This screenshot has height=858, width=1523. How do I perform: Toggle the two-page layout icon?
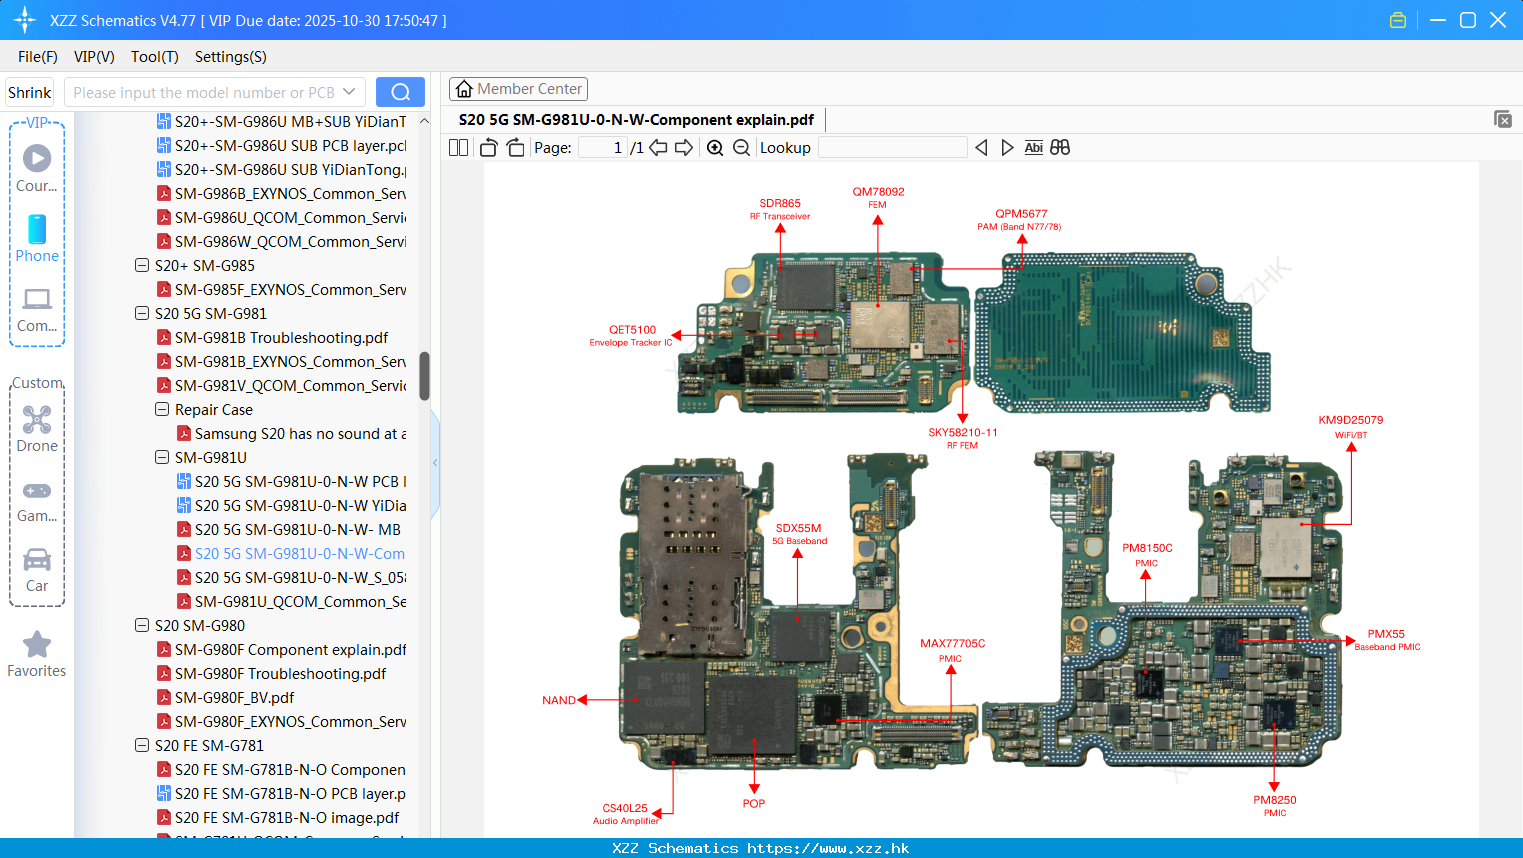click(458, 148)
